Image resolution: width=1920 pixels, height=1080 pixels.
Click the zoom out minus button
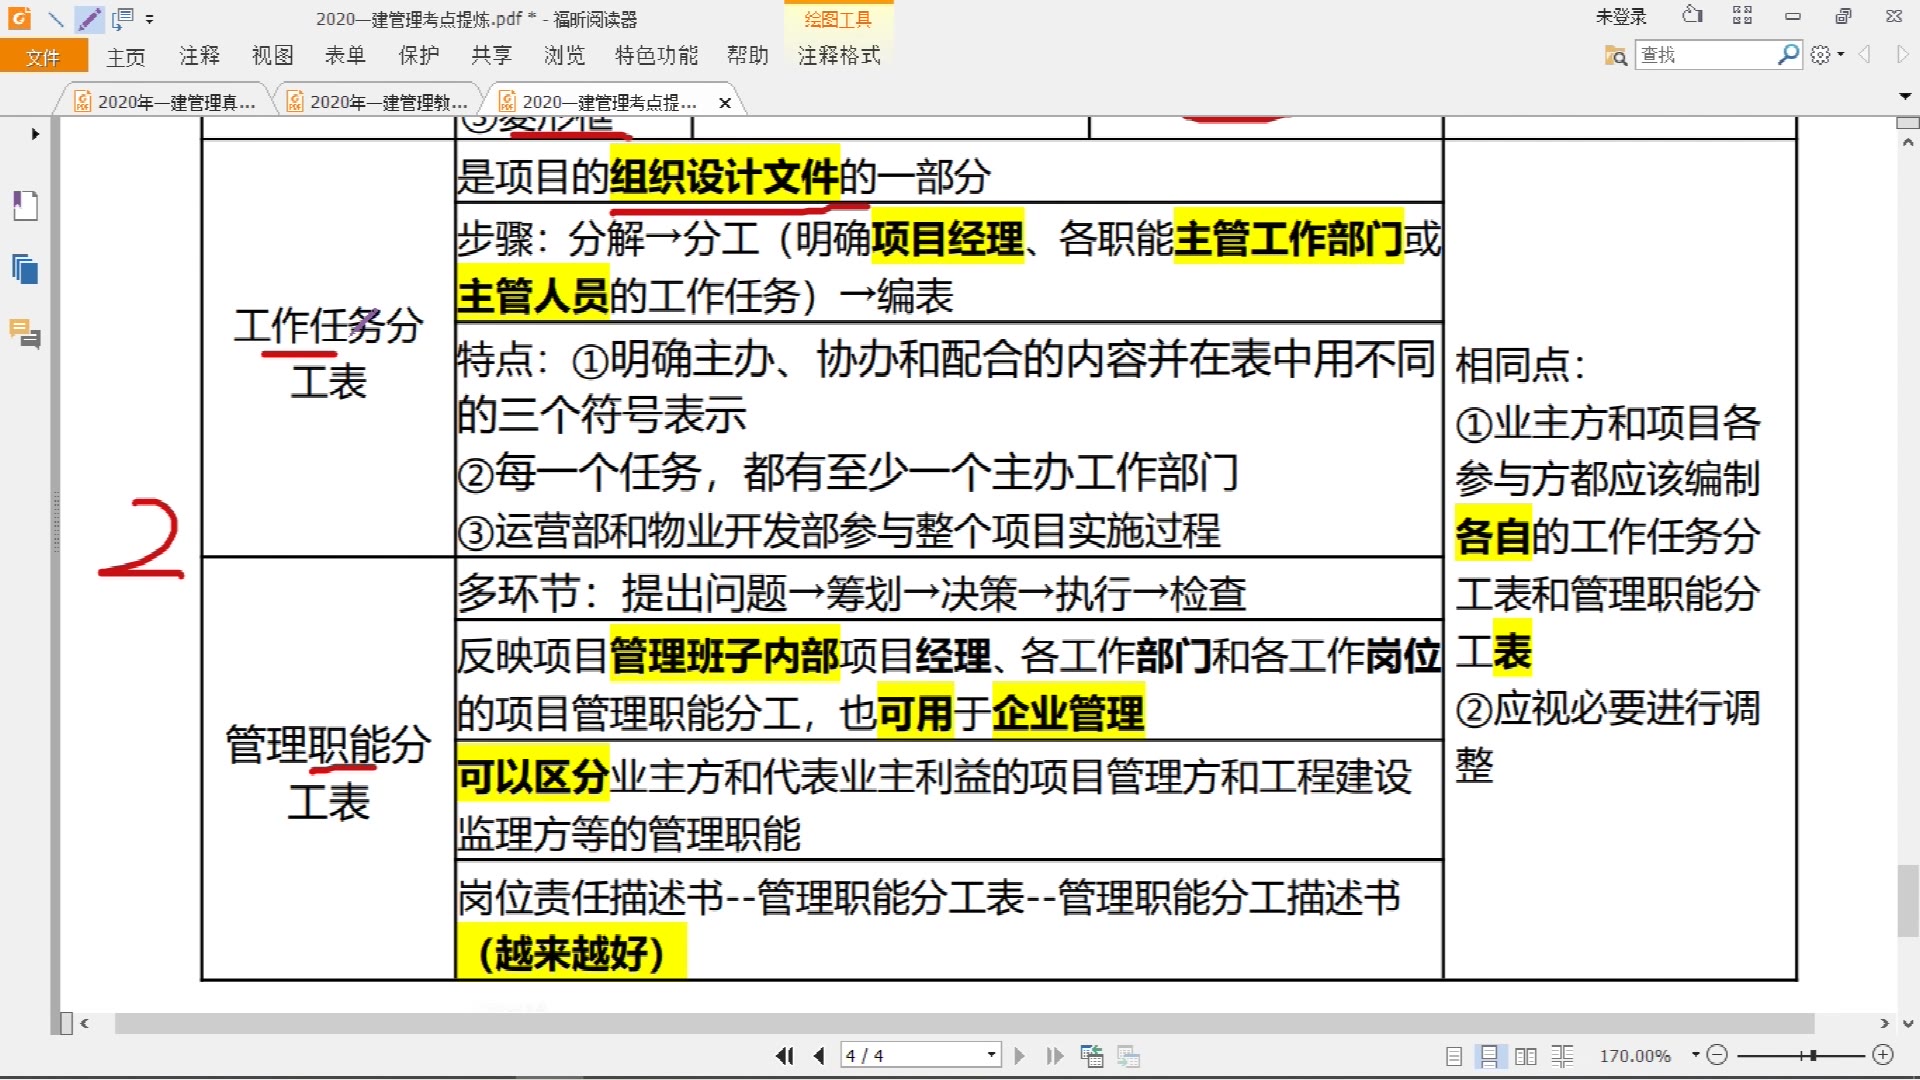(1717, 1055)
